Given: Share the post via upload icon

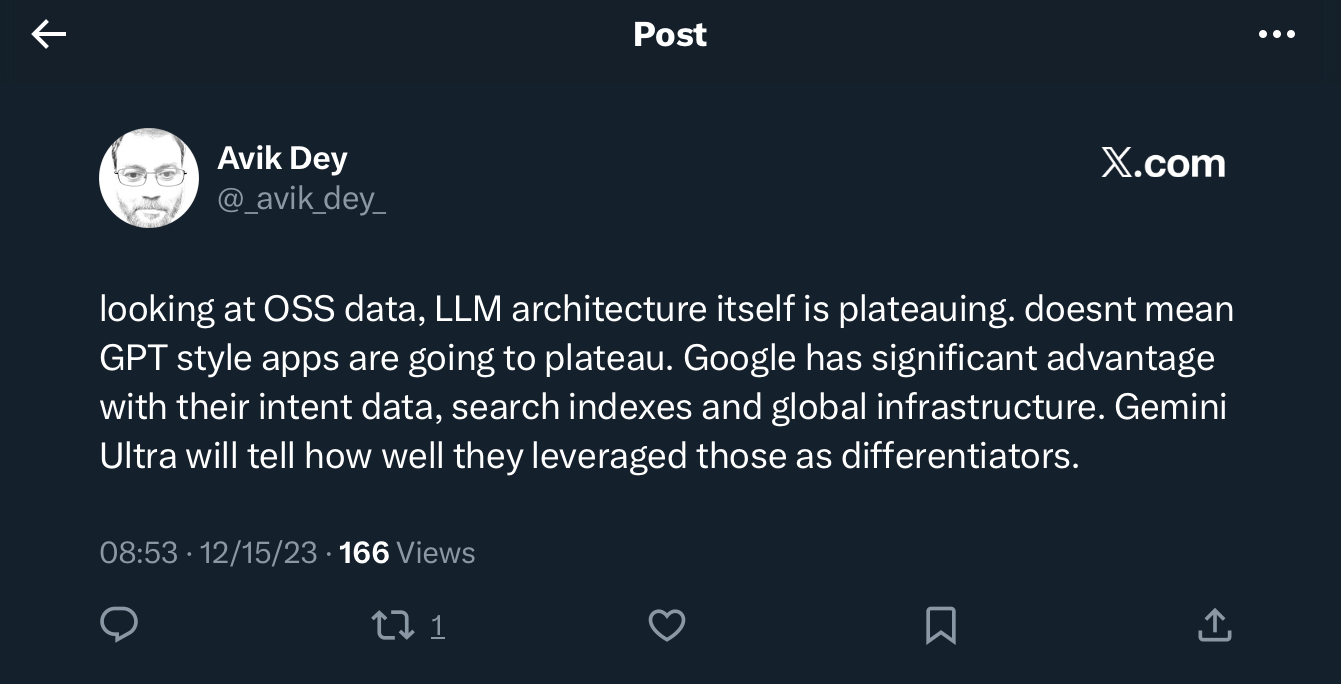Looking at the screenshot, I should point(1214,626).
